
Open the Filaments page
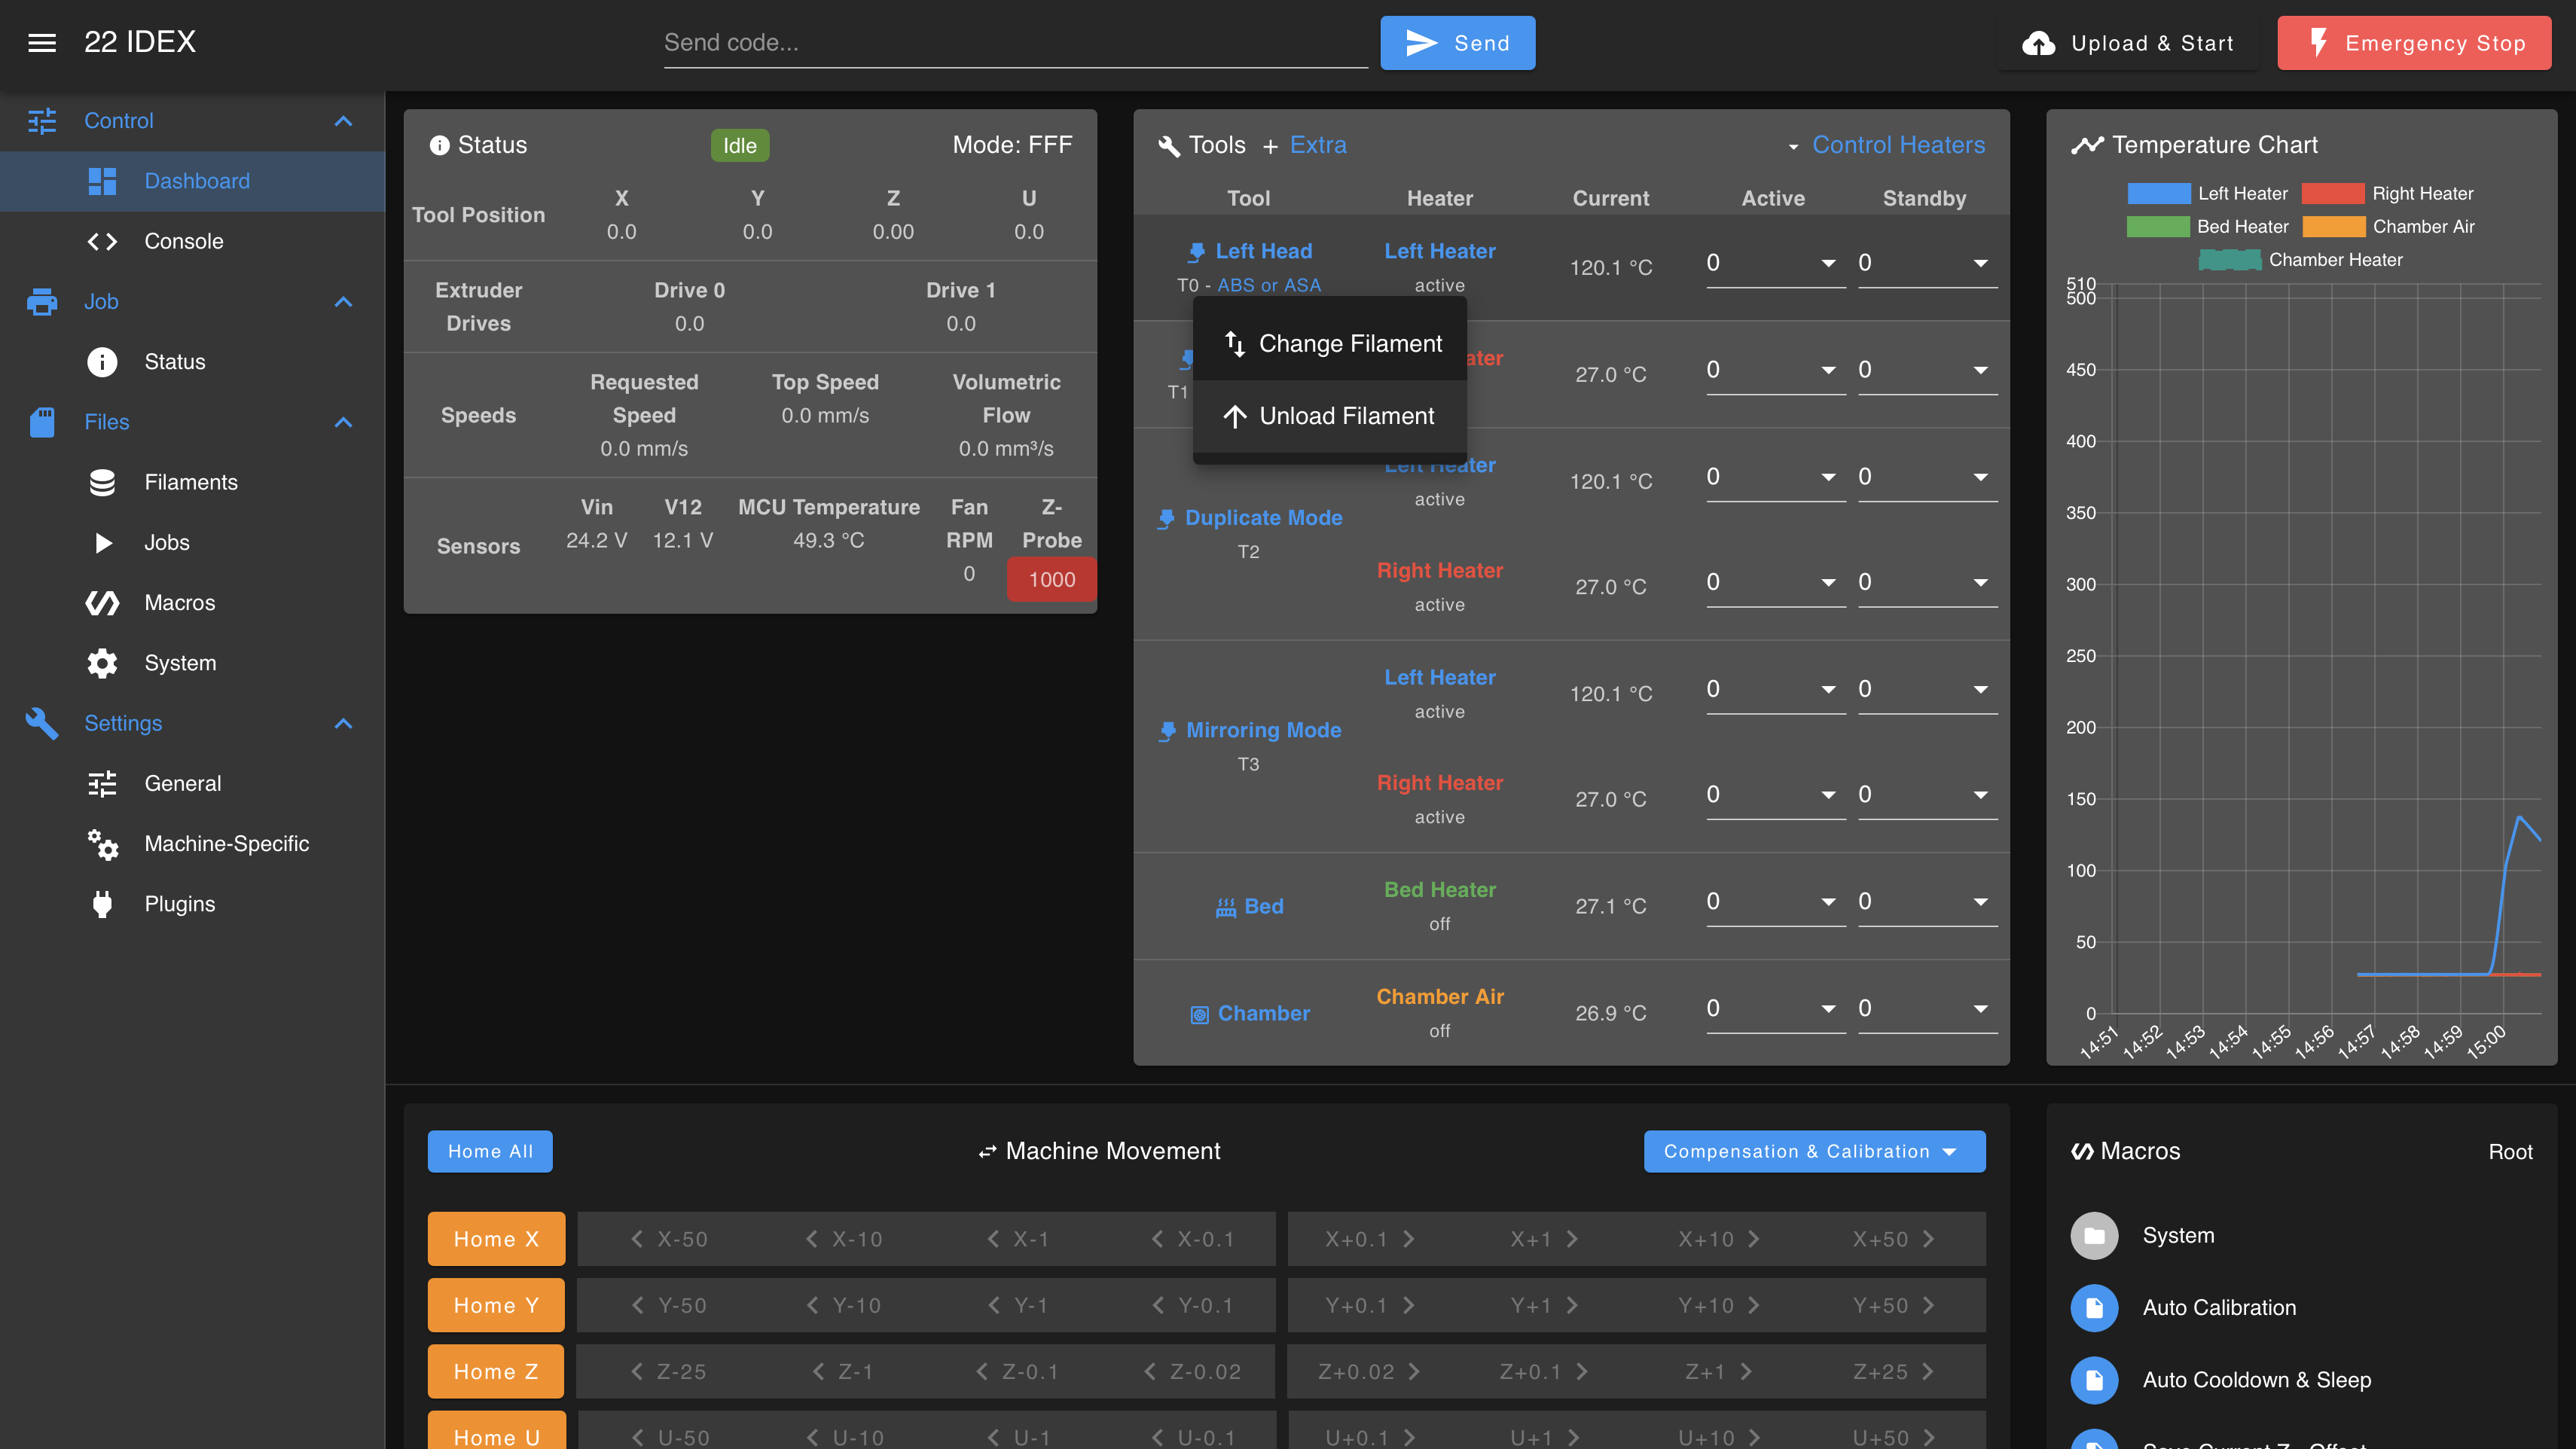pyautogui.click(x=193, y=482)
